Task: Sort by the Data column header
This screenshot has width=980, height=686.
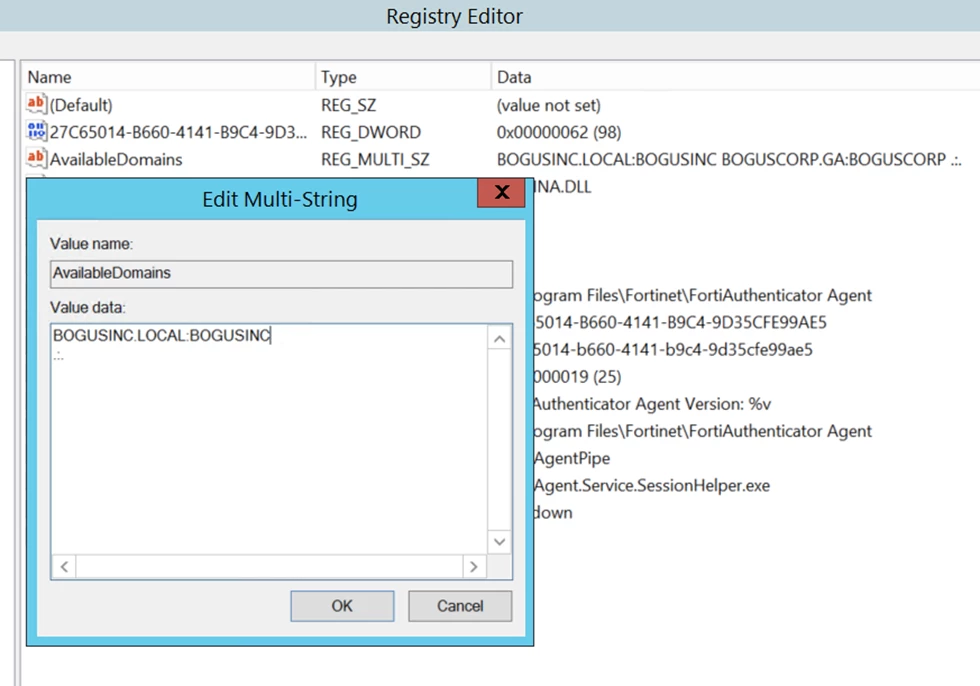Action: (735, 77)
